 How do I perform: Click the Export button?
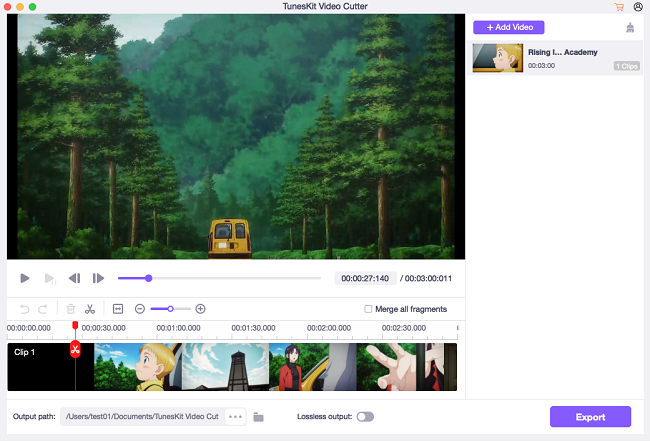(x=590, y=417)
